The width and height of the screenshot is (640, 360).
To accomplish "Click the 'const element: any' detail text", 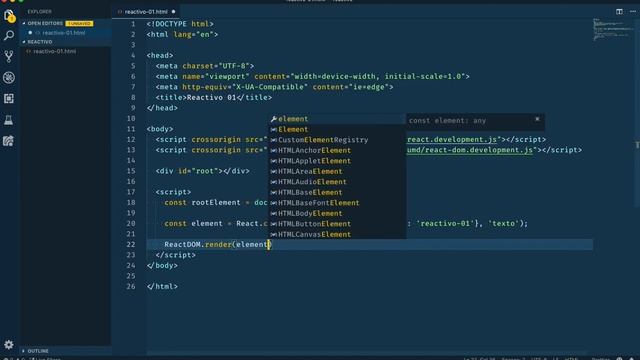I will coord(447,121).
